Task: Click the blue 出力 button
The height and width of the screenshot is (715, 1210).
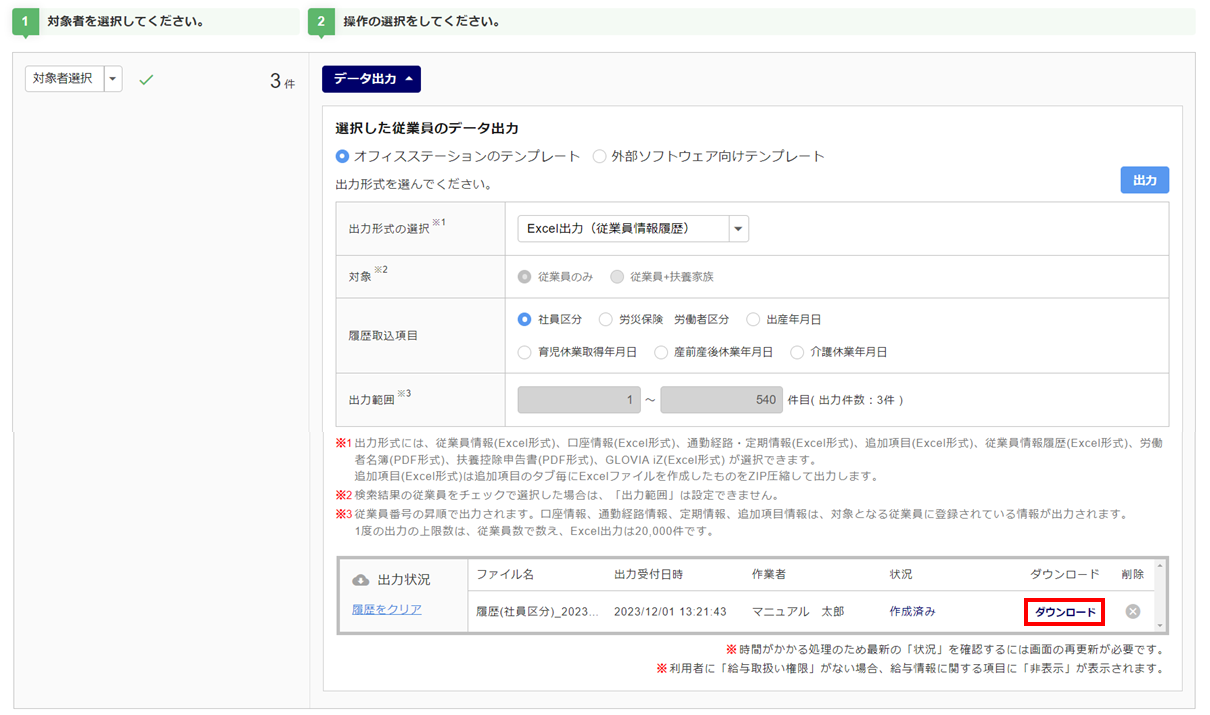Action: (x=1145, y=180)
